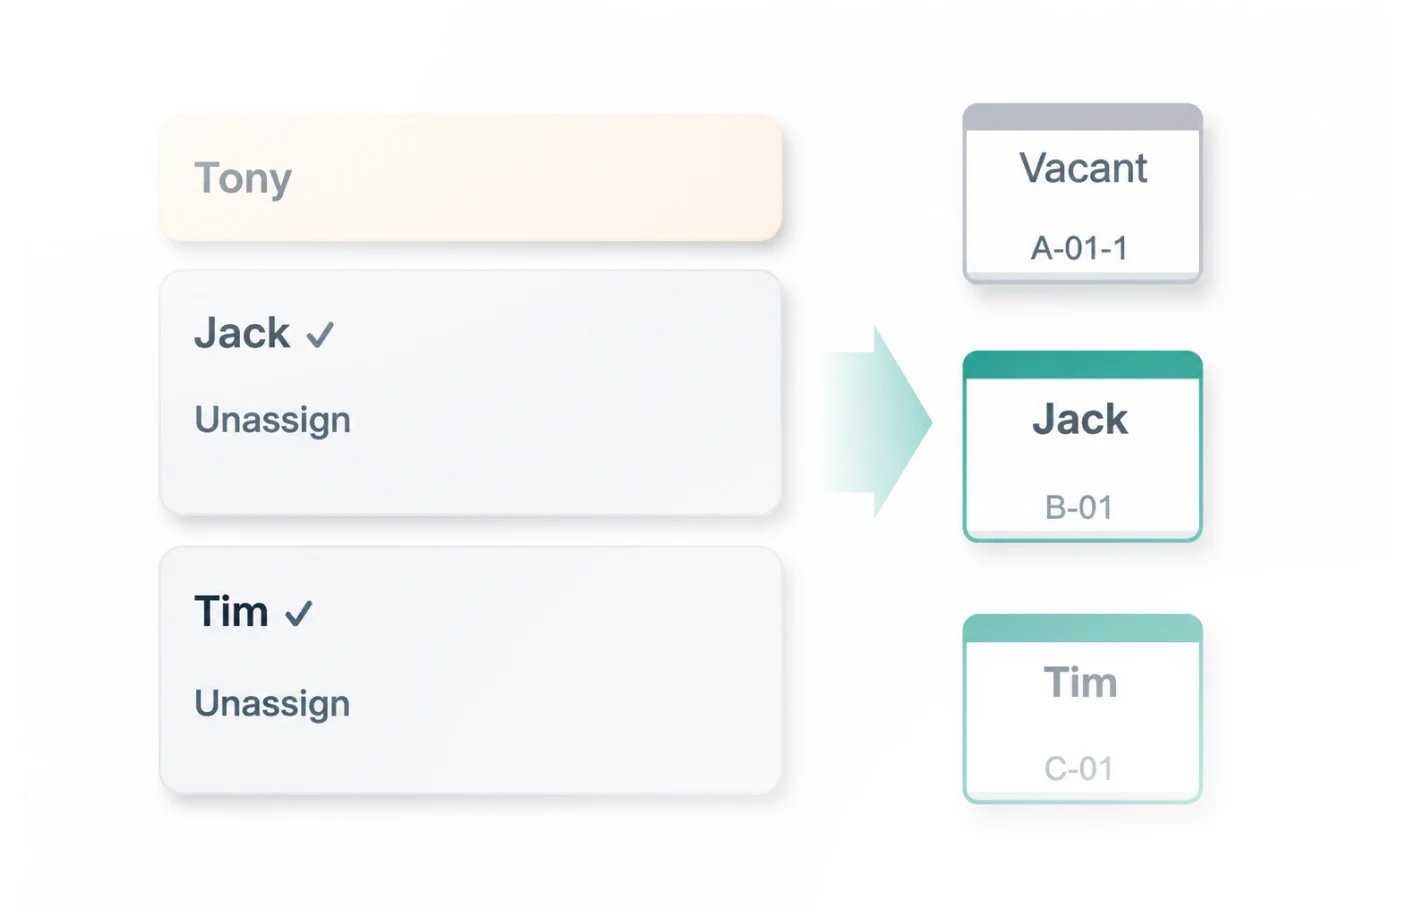
Task: Click the teal arrow pointing to Jack's desk
Action: [878, 422]
